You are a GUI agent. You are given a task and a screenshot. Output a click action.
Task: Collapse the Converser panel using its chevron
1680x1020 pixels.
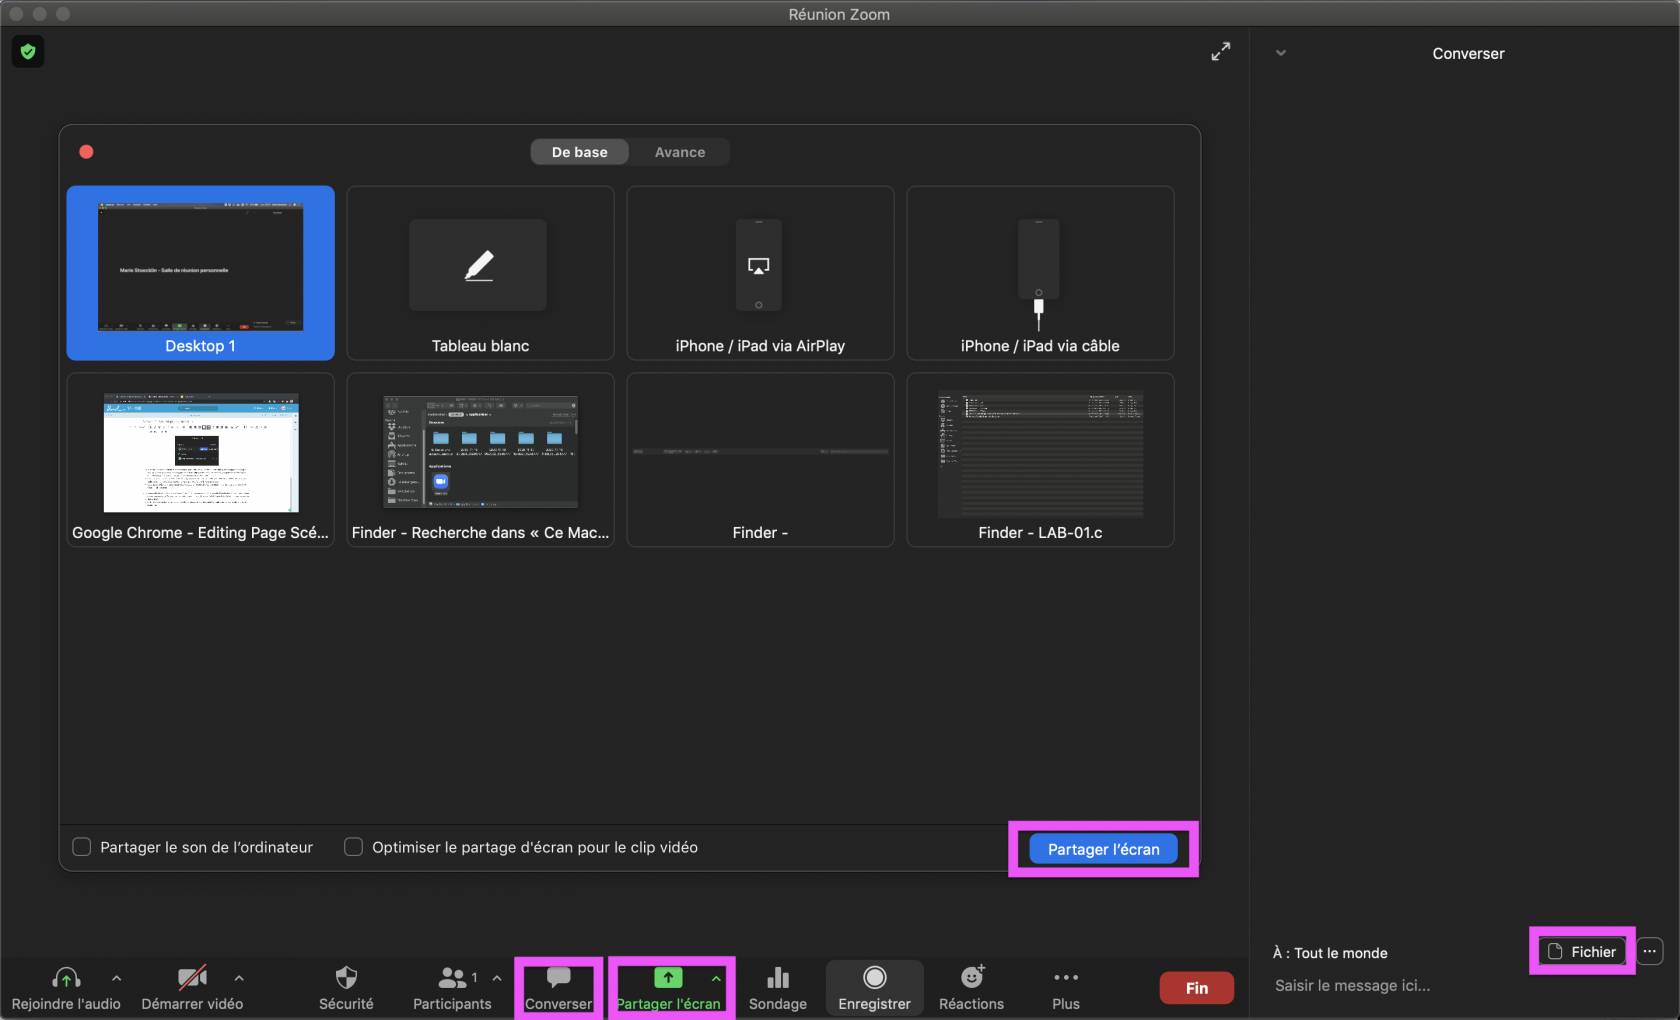[x=1280, y=53]
